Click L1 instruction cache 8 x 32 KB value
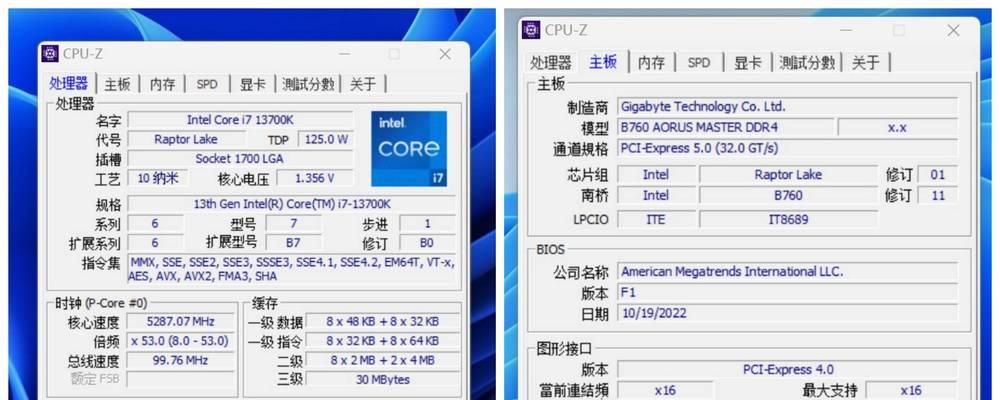Image resolution: width=1000 pixels, height=400 pixels. click(x=383, y=341)
